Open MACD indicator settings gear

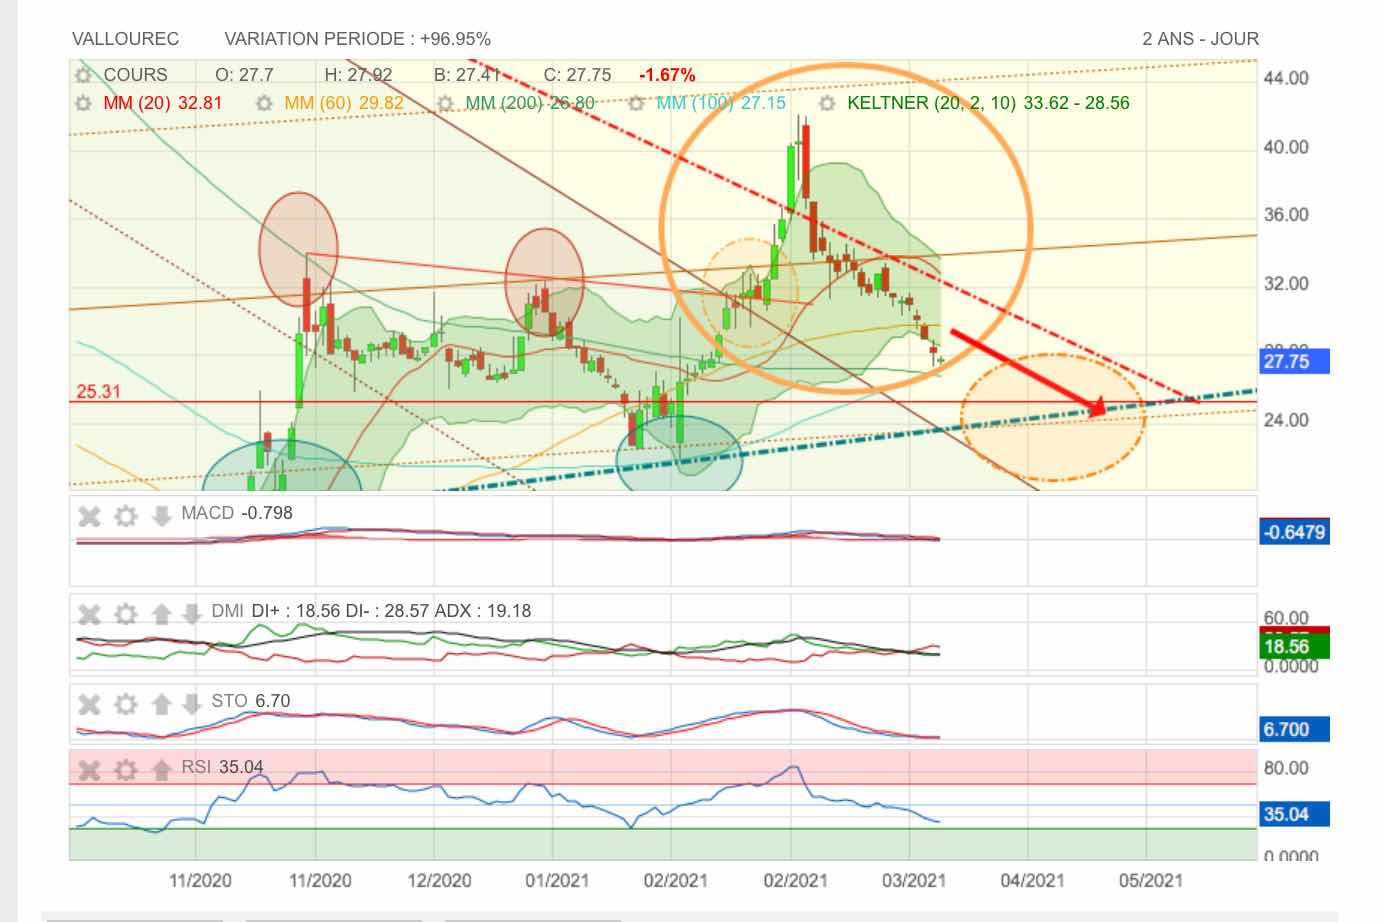coord(125,516)
